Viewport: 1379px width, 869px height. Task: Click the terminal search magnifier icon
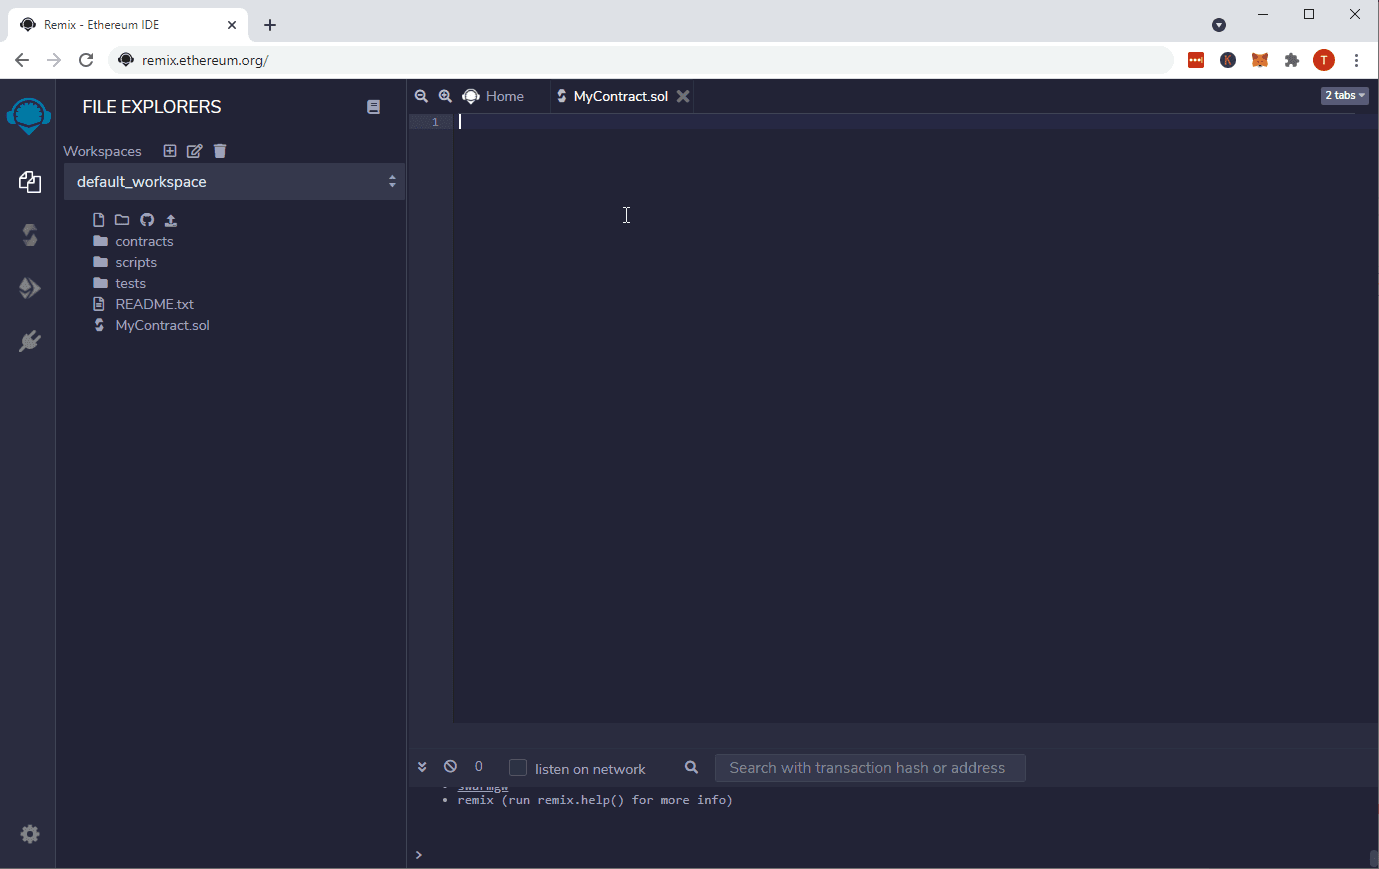(691, 768)
